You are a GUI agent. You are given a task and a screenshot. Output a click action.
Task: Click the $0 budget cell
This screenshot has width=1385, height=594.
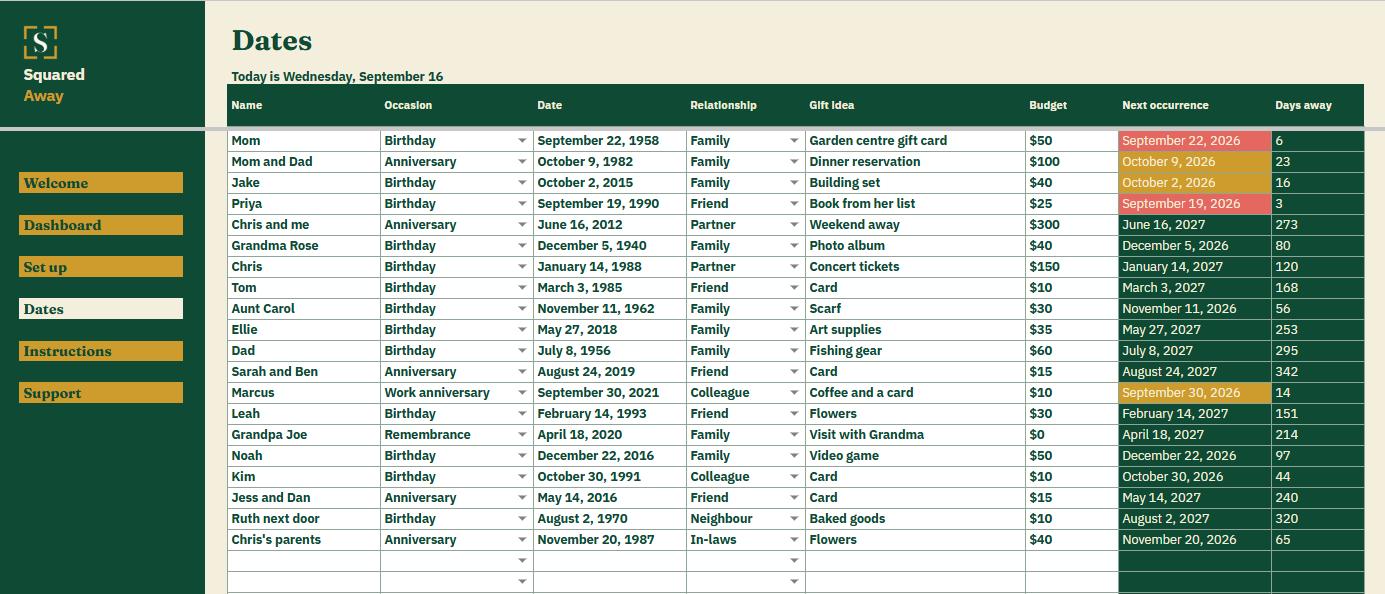(x=1072, y=435)
